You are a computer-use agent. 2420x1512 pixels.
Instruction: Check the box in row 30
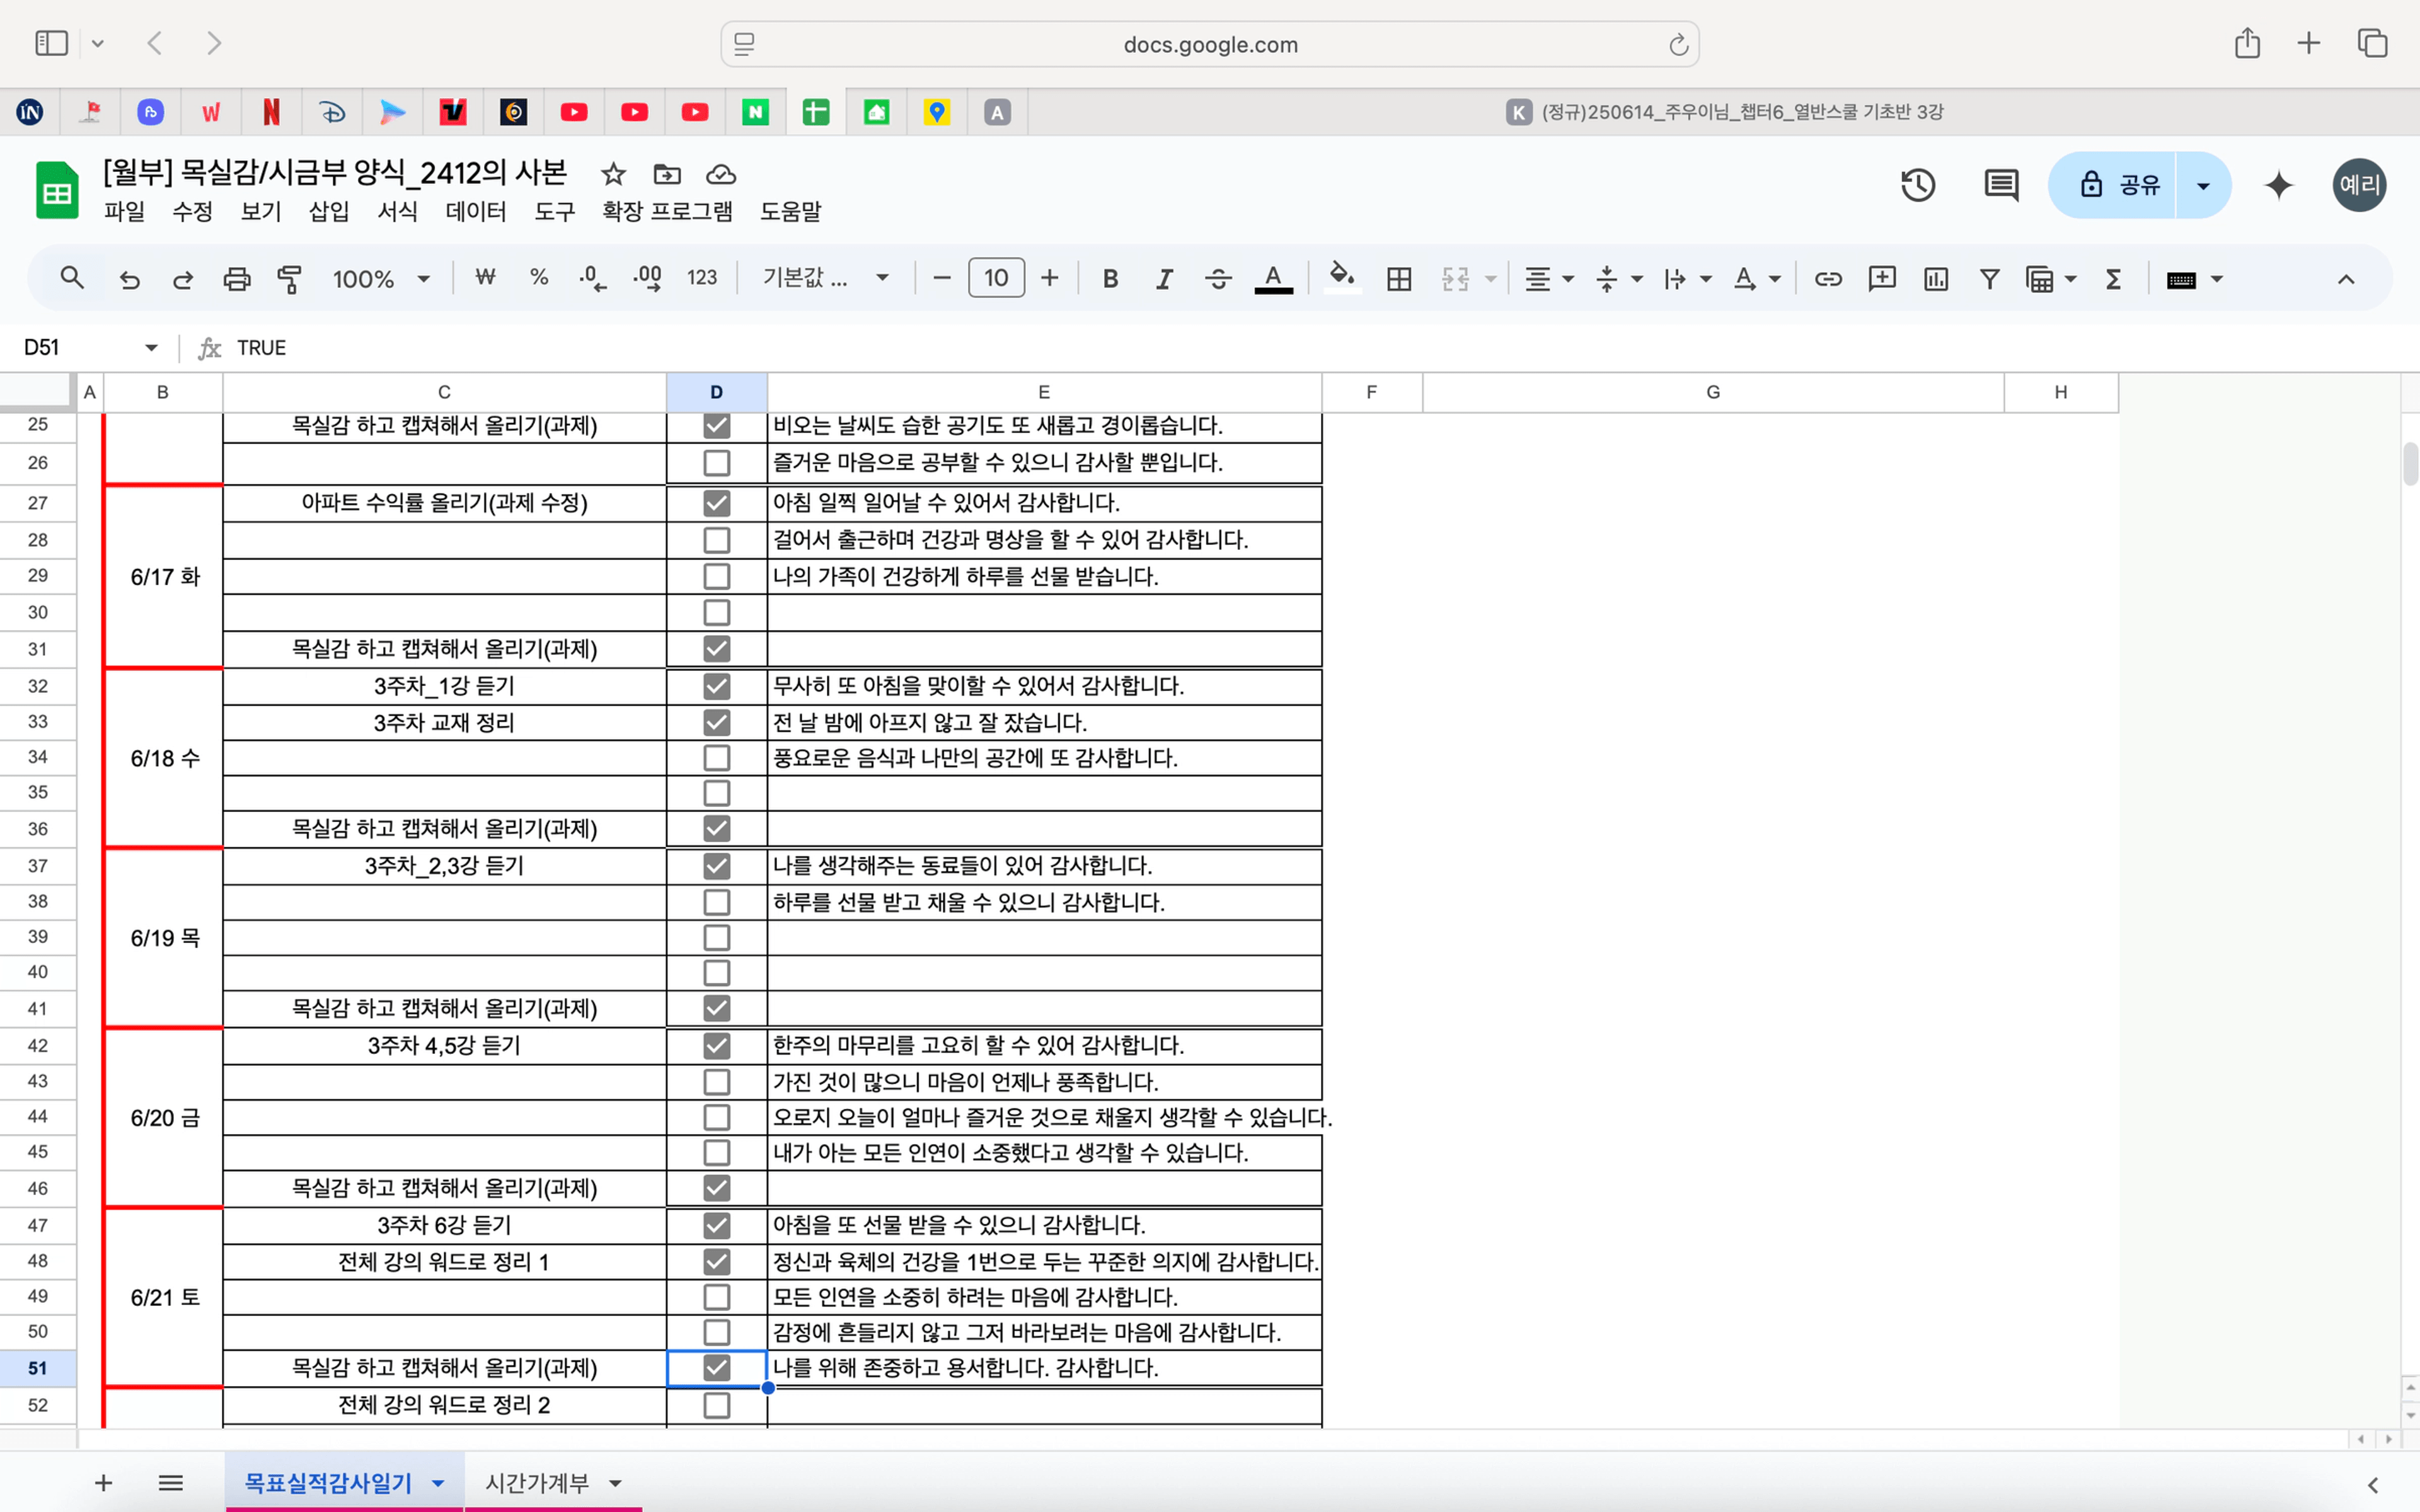pyautogui.click(x=717, y=612)
